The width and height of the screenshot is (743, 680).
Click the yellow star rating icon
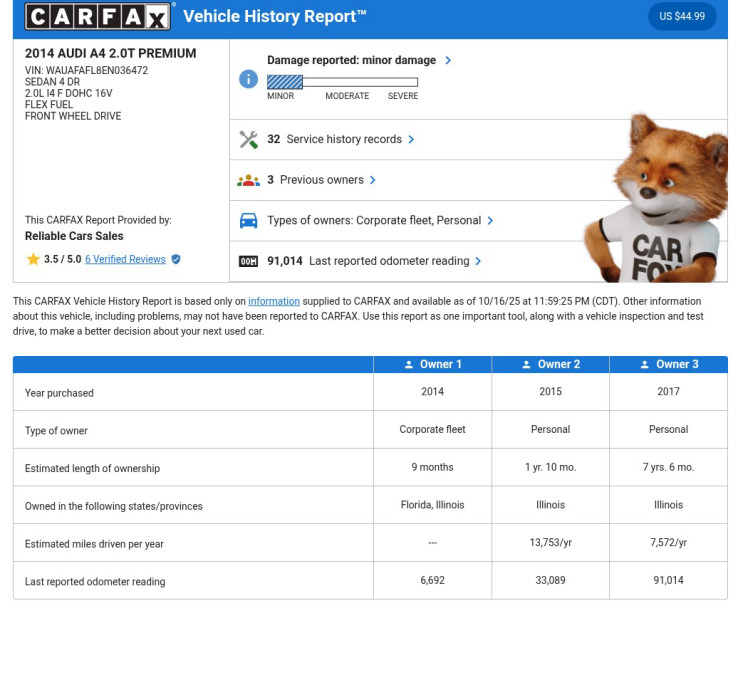[x=33, y=260]
